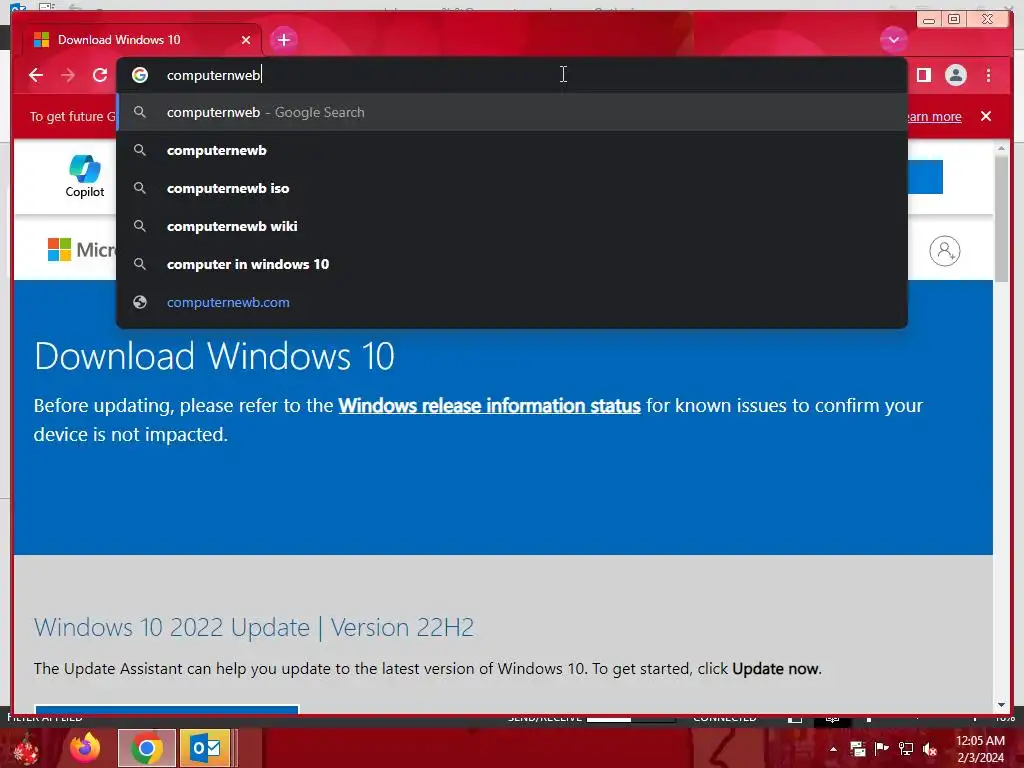Select the Download Windows 10 tab

pos(142,40)
